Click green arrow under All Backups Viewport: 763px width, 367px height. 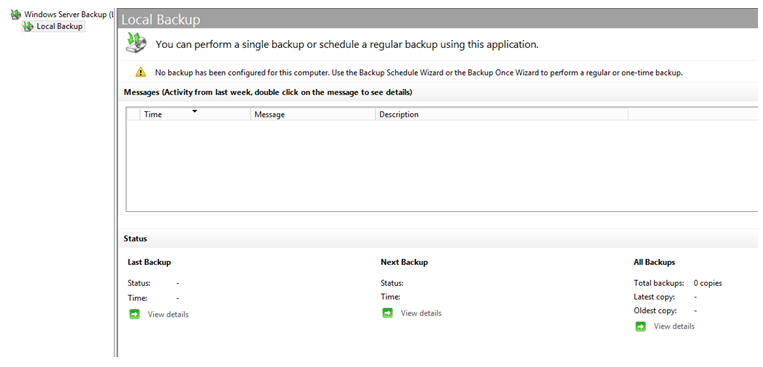coord(640,327)
